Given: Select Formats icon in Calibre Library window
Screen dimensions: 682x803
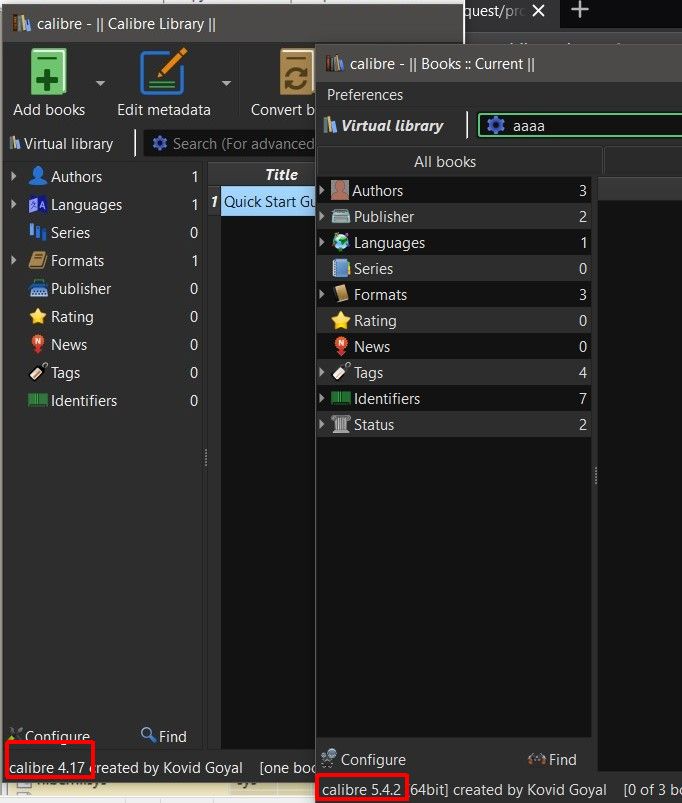Looking at the screenshot, I should tap(37, 260).
